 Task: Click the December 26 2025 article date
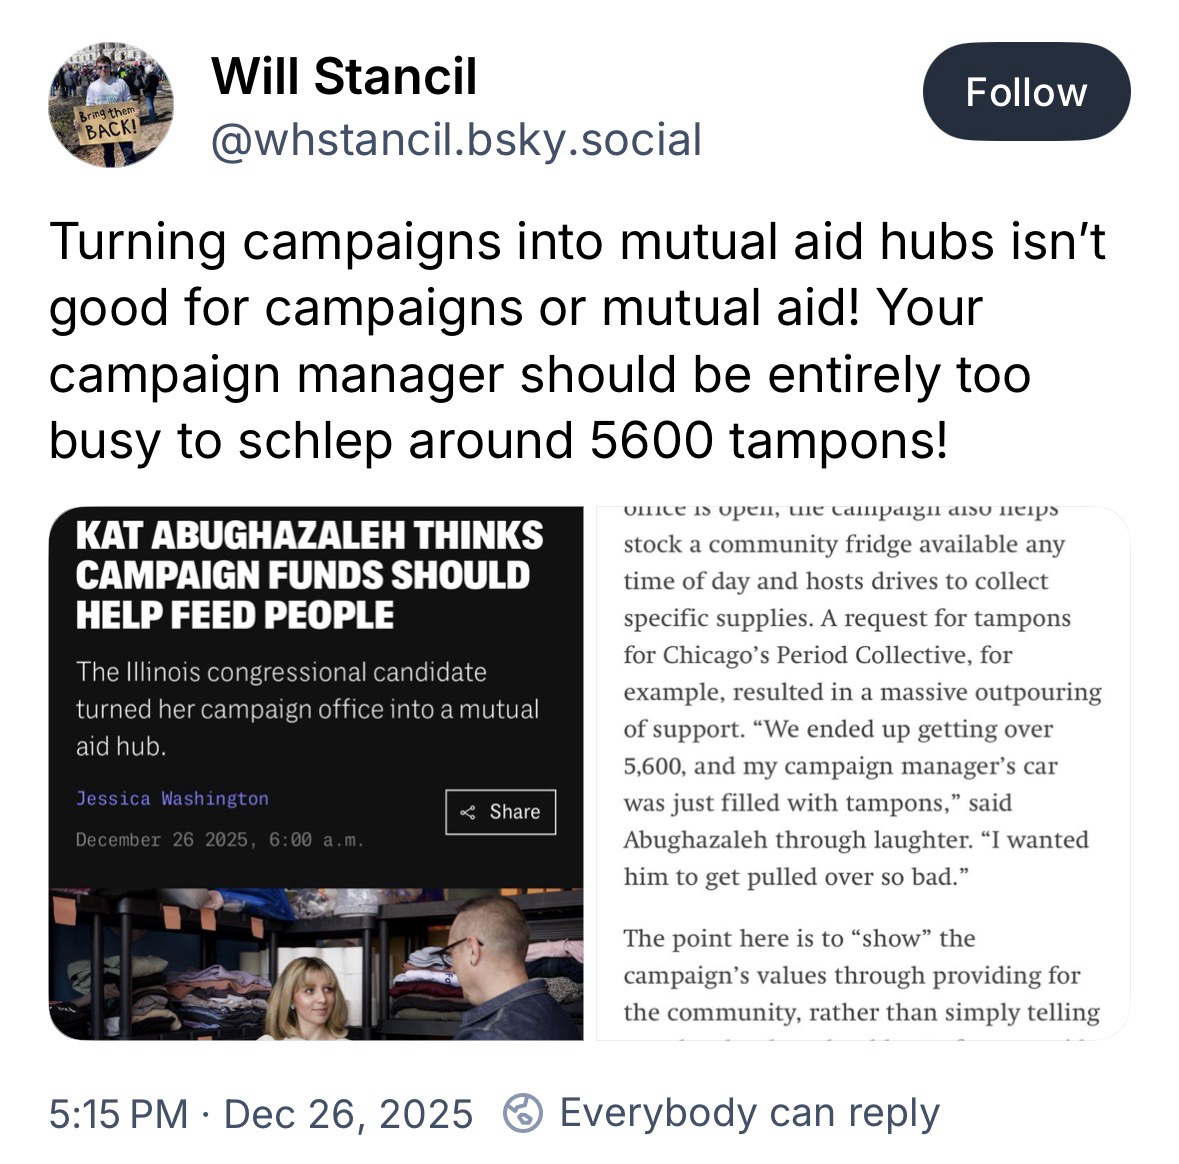(x=219, y=840)
